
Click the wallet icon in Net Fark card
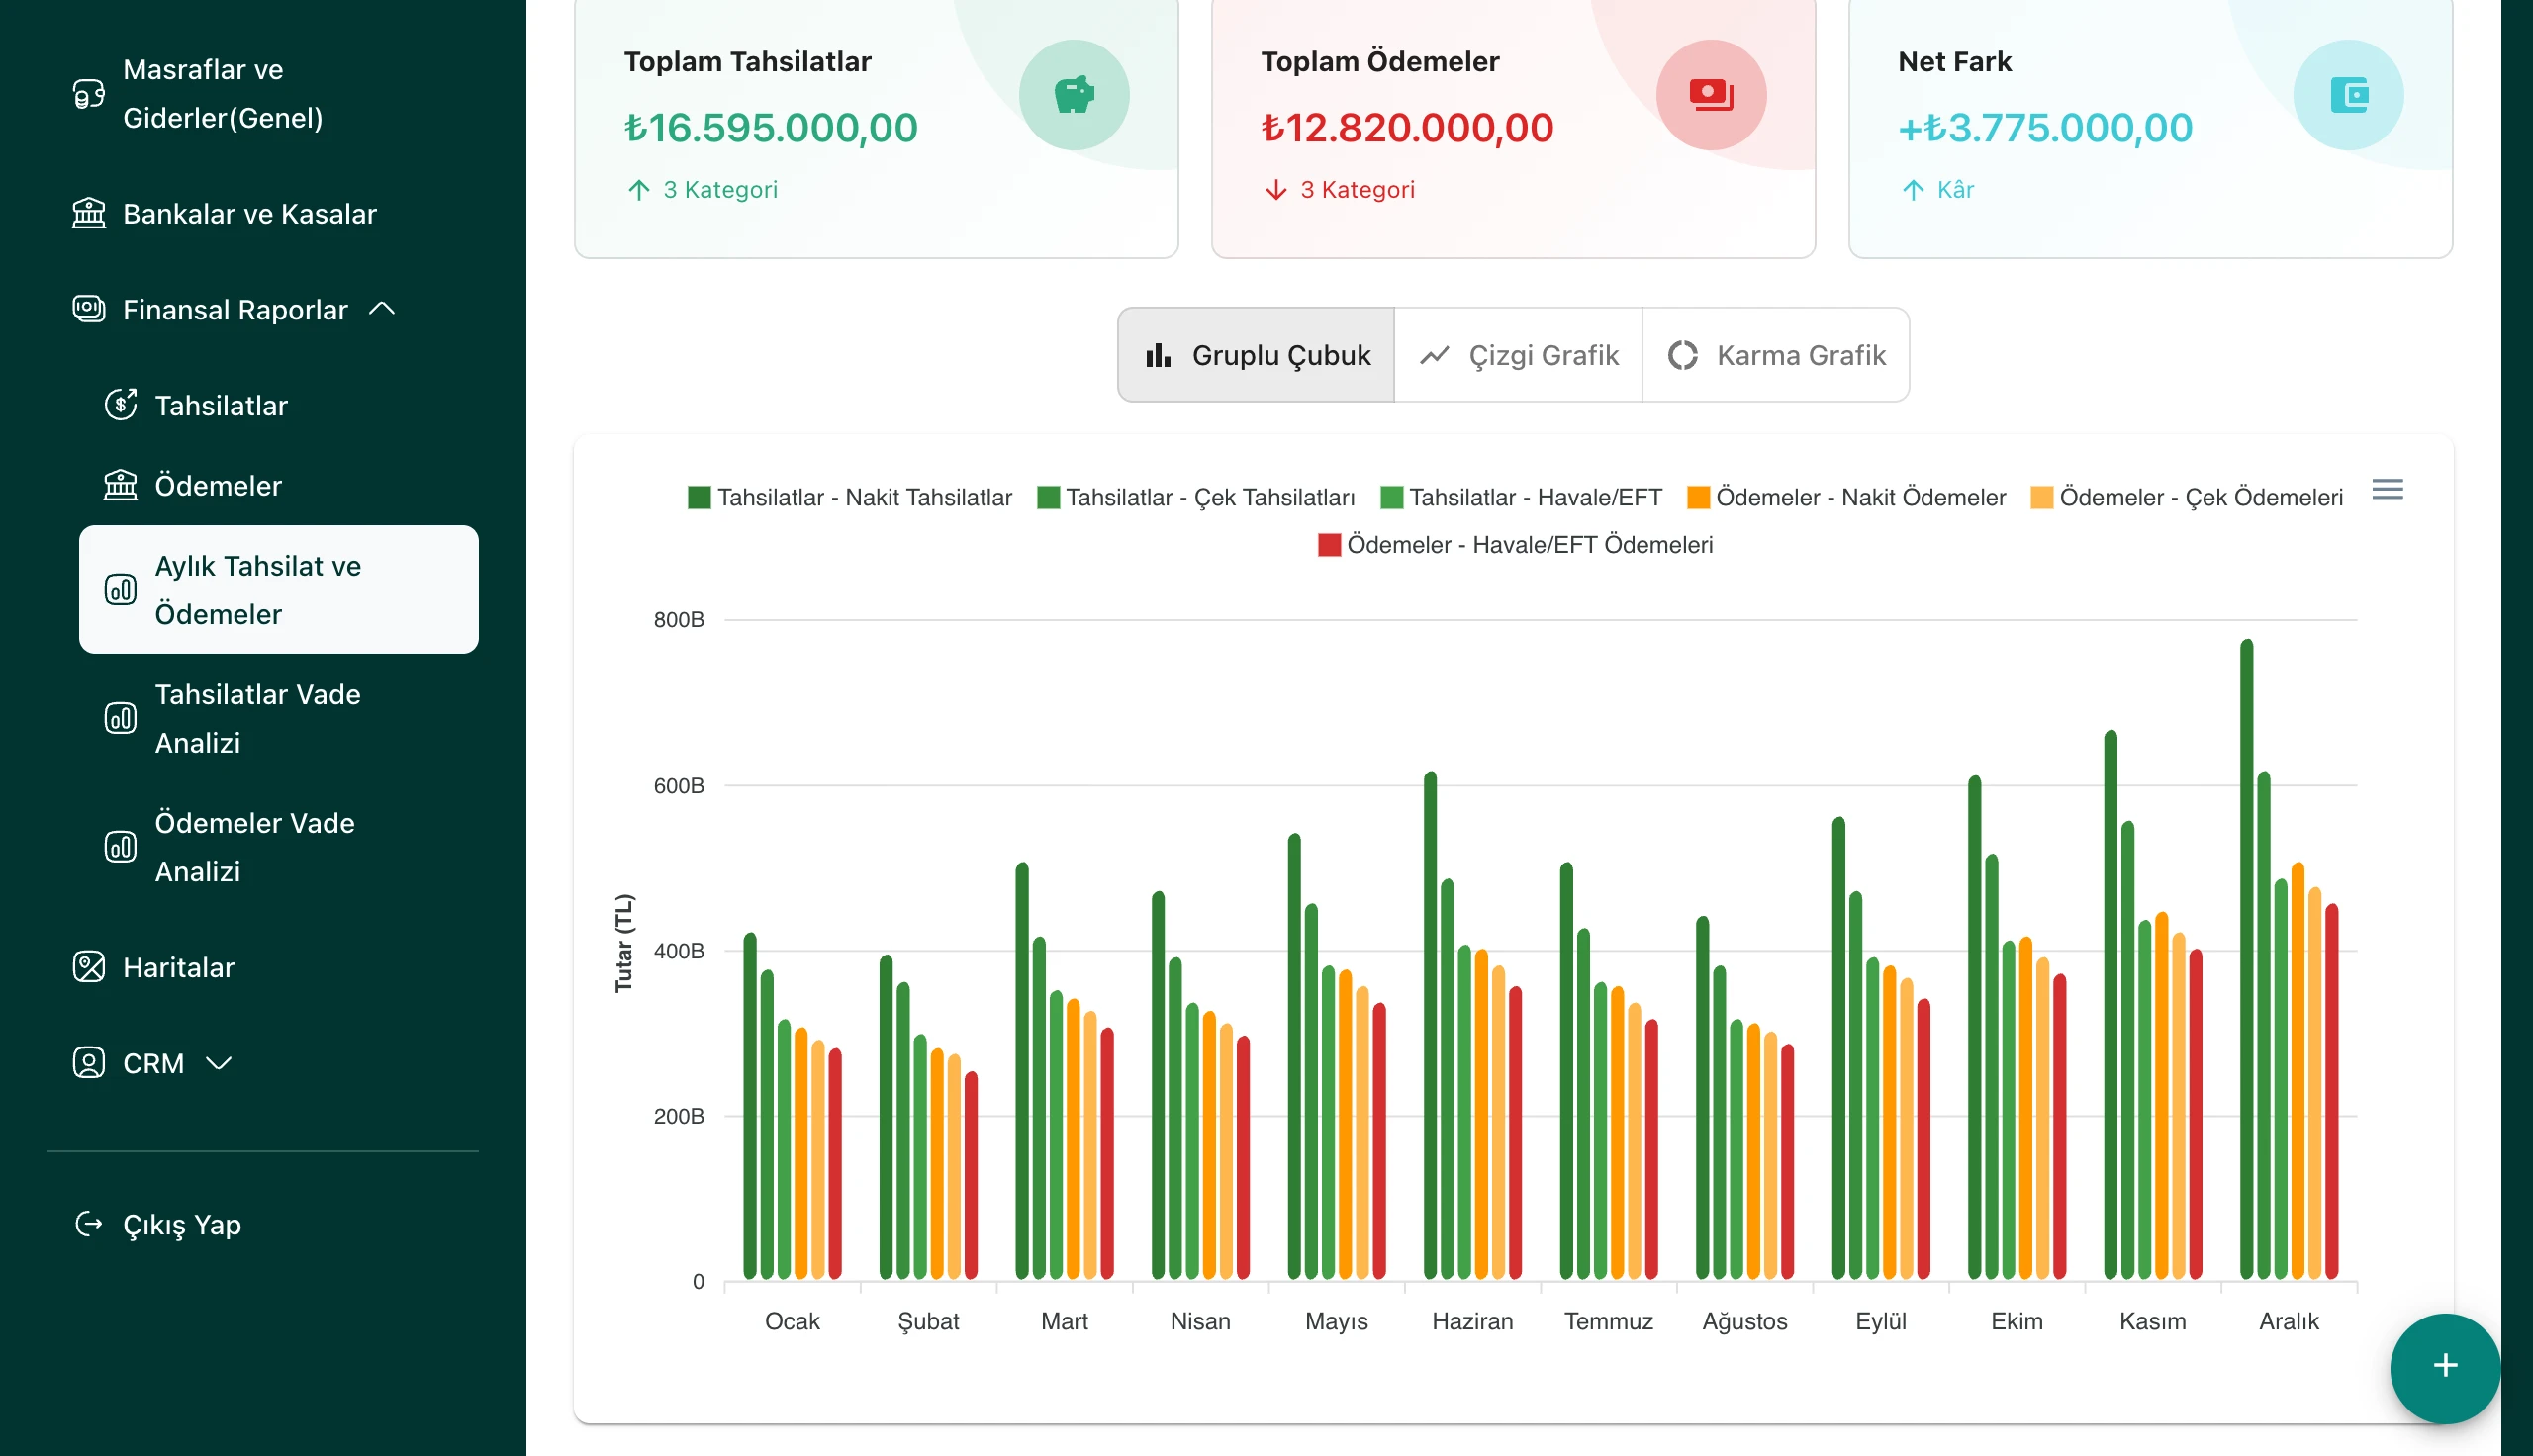point(2347,95)
